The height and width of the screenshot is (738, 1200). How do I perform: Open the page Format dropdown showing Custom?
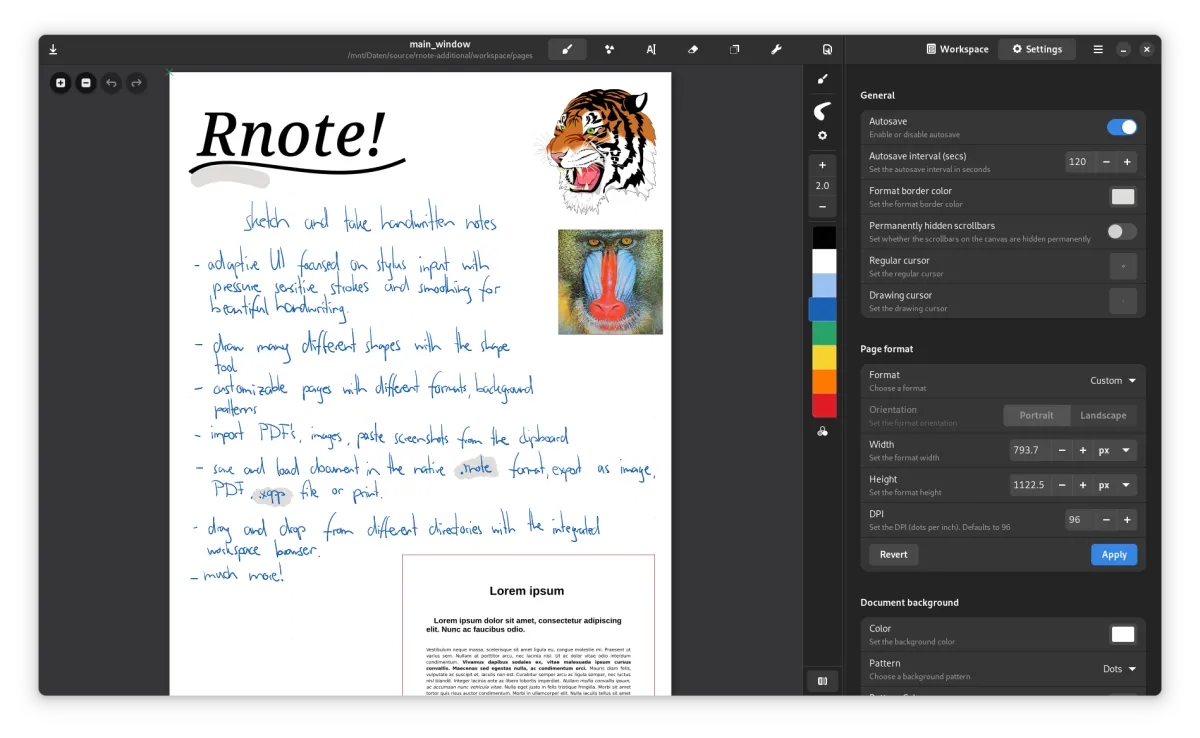coord(1112,380)
